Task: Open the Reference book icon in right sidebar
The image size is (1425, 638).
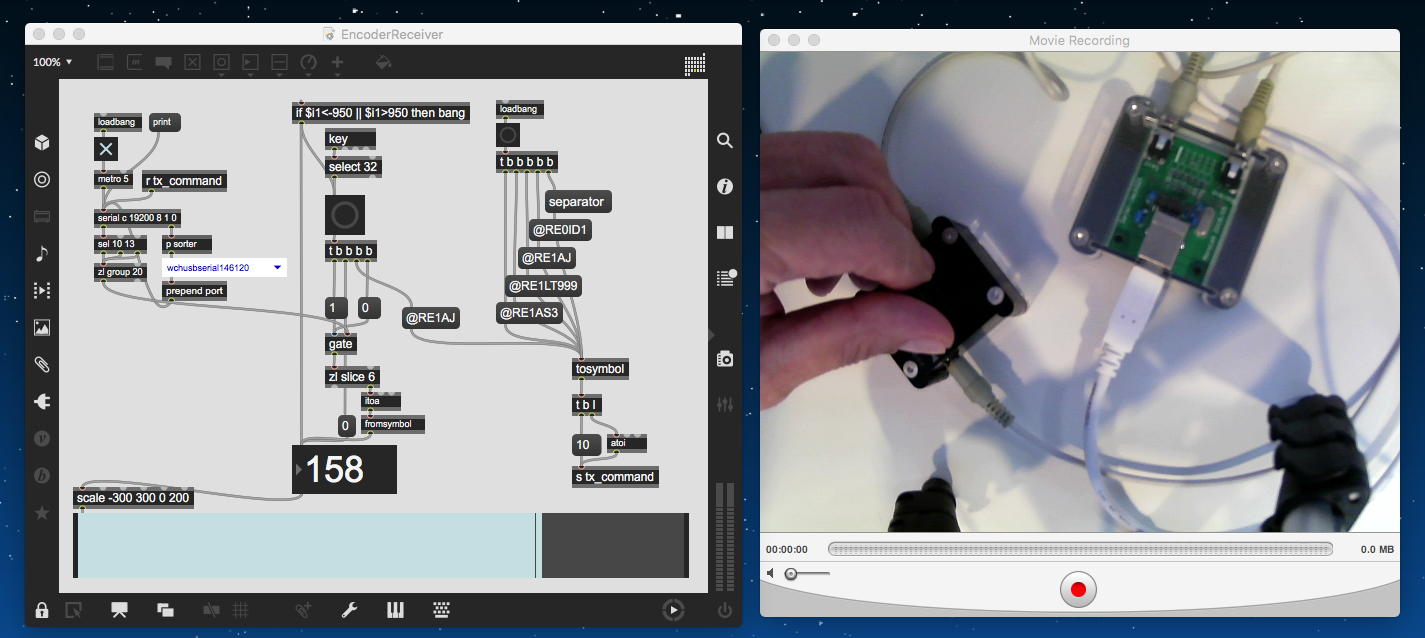Action: tap(726, 233)
